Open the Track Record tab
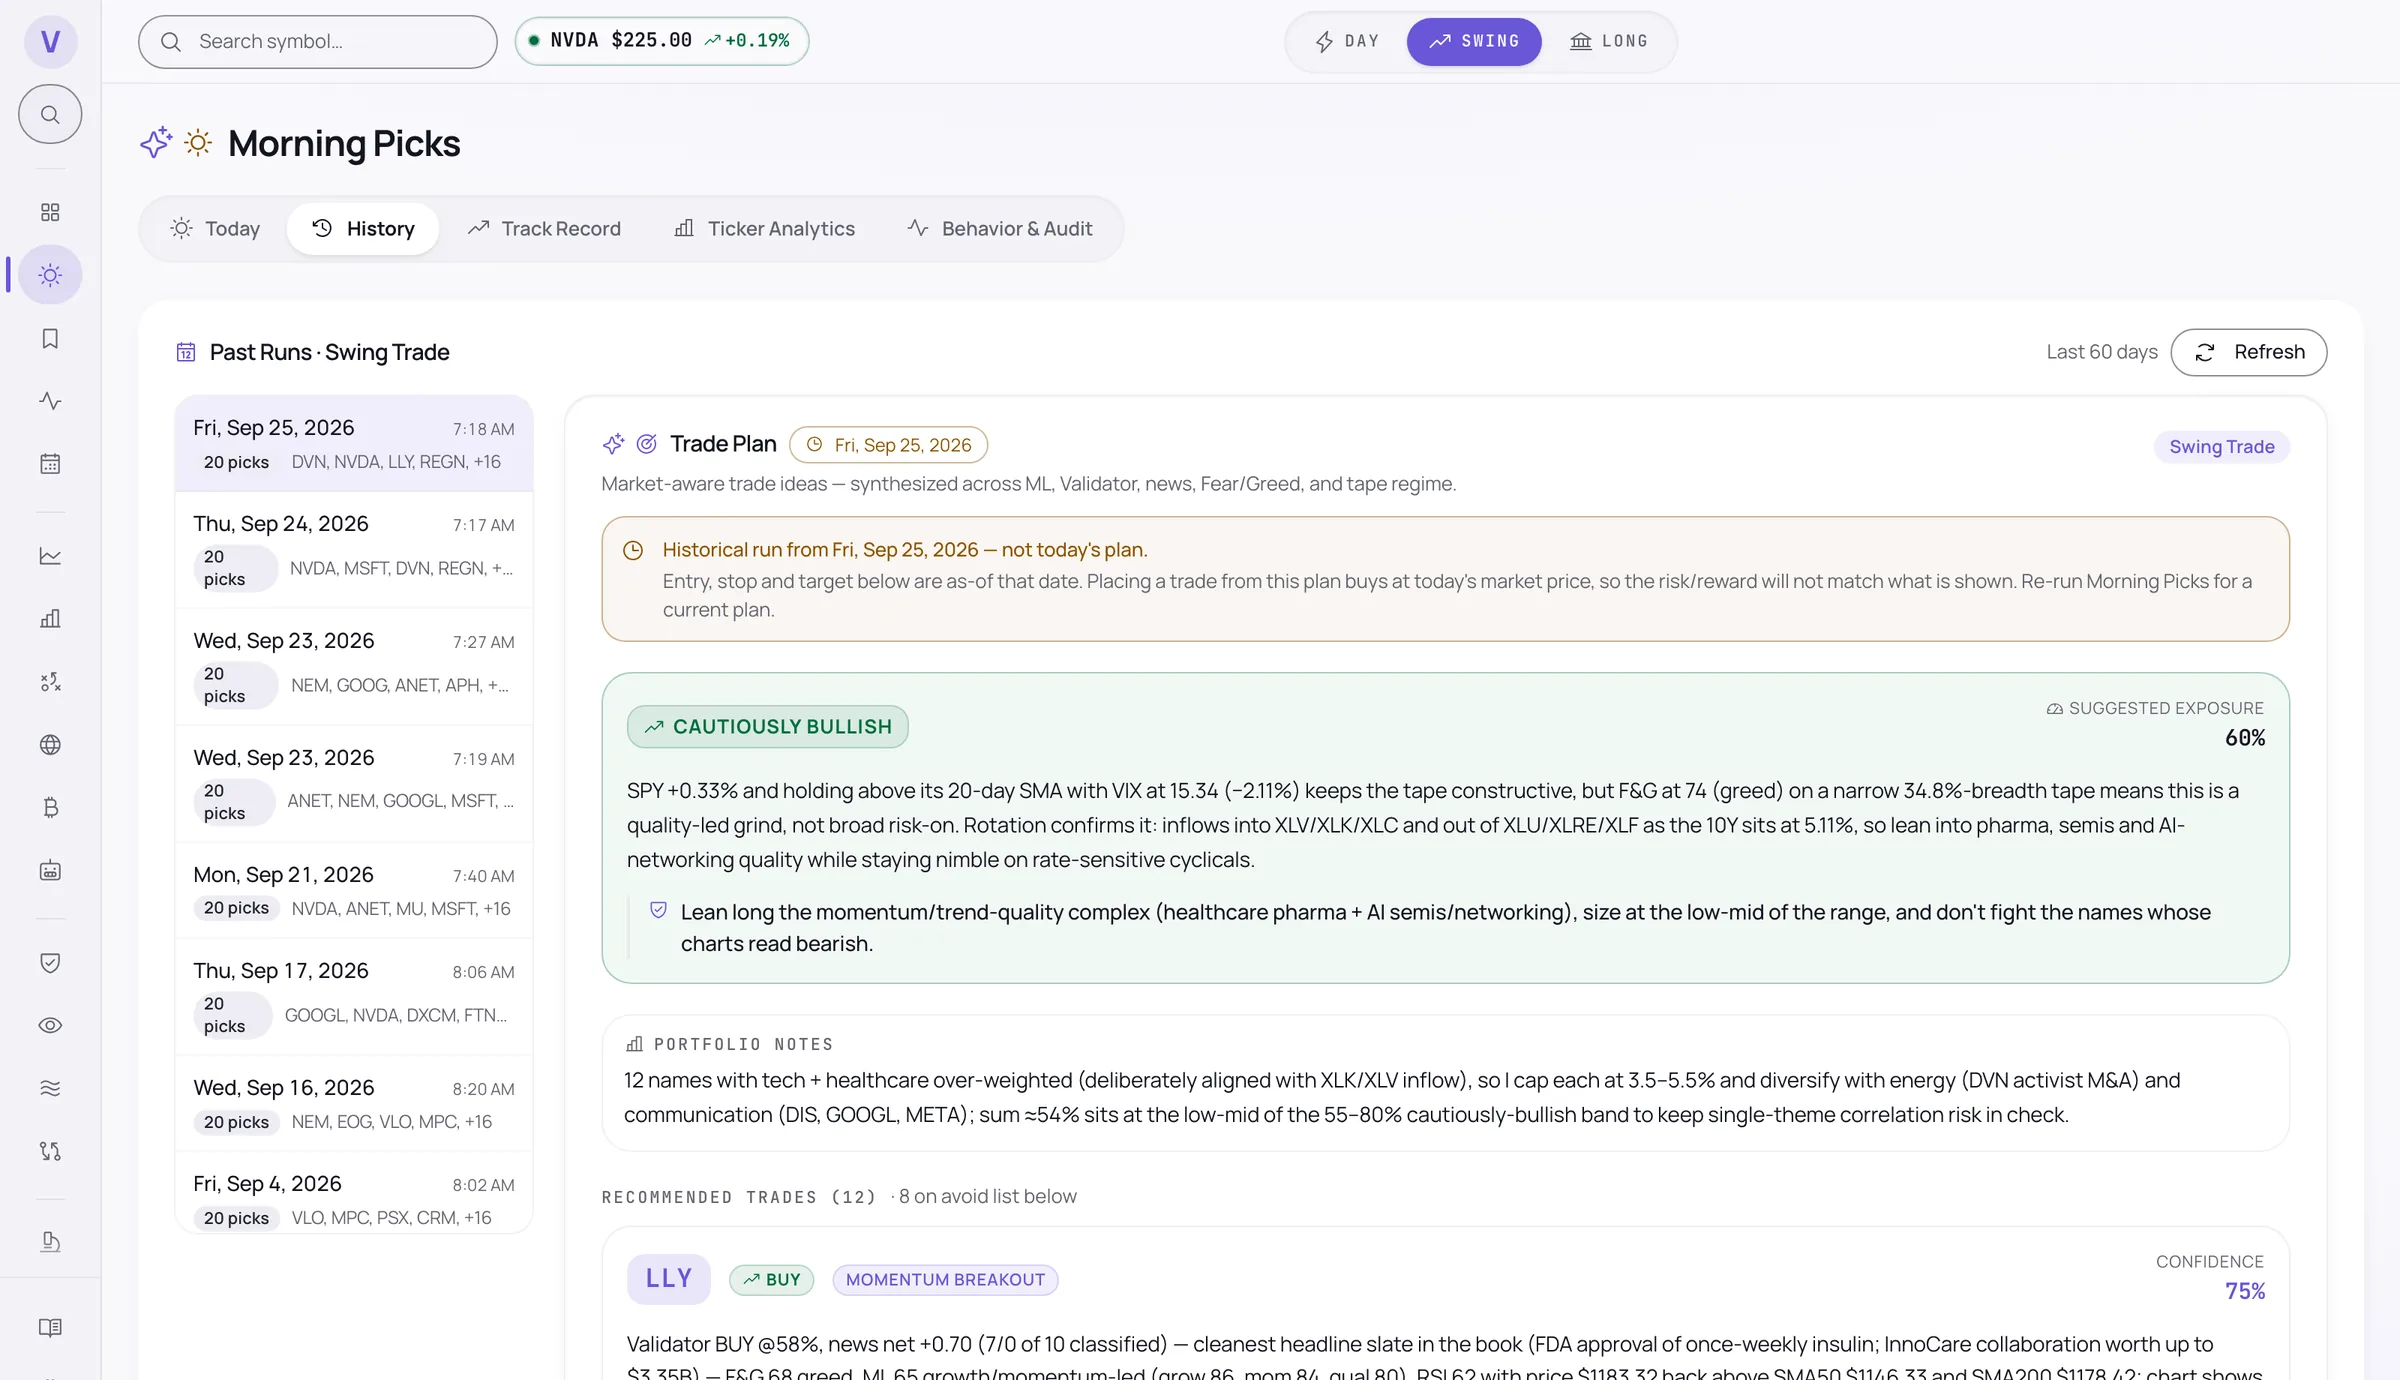2400x1380 pixels. click(x=544, y=229)
